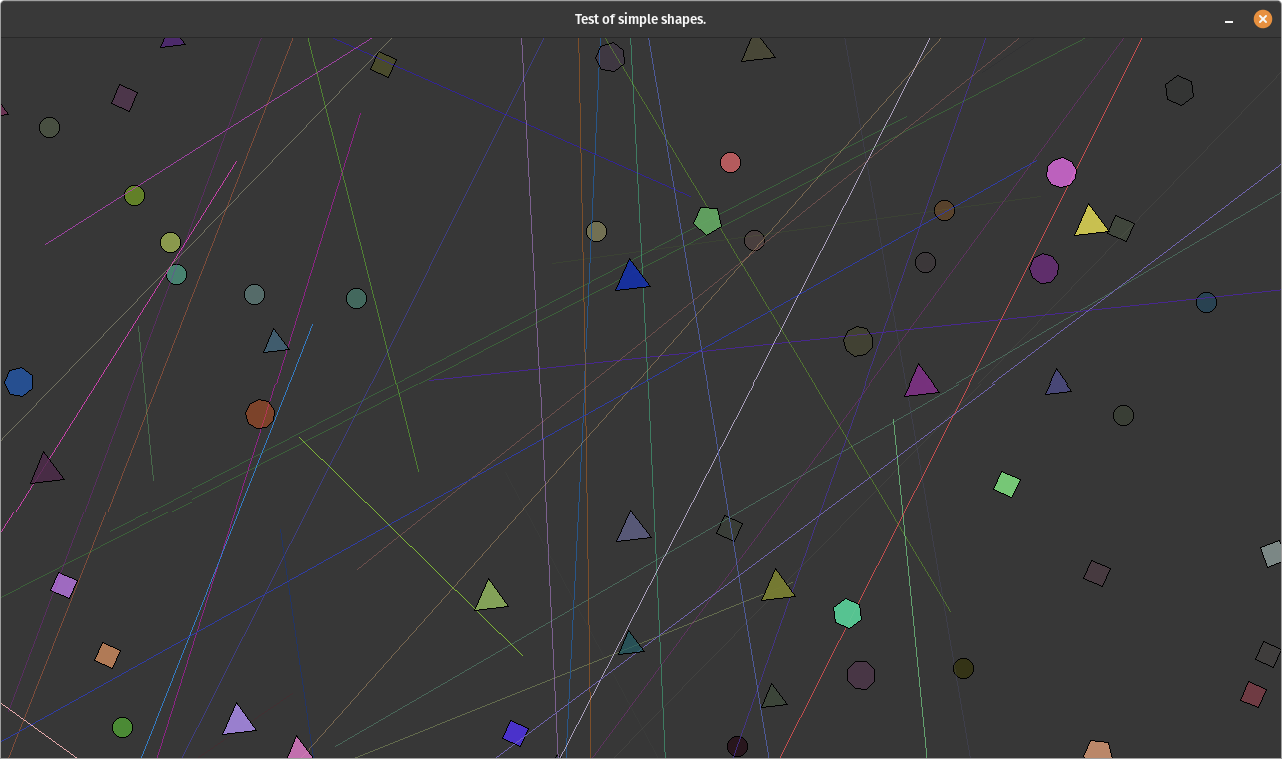This screenshot has width=1282, height=759.
Task: Click the green pentagon shape
Action: pos(708,220)
